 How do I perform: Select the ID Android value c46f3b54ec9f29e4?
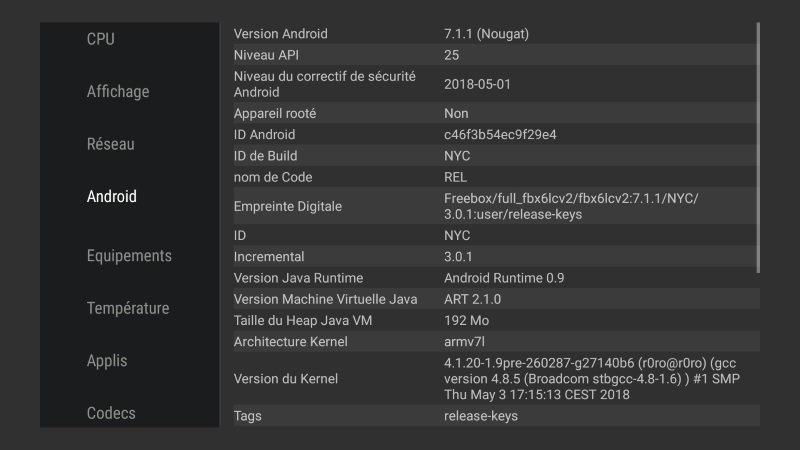click(x=500, y=135)
